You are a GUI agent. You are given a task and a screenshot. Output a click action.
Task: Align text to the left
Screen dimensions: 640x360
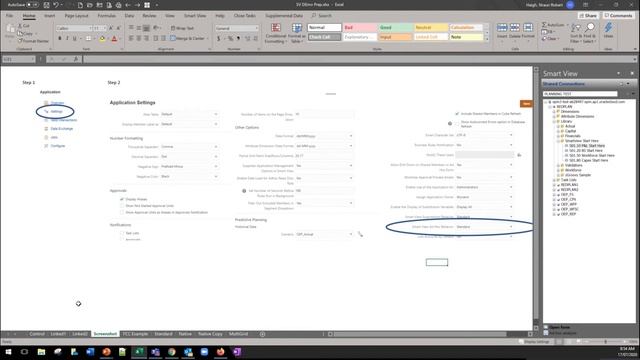click(x=131, y=38)
